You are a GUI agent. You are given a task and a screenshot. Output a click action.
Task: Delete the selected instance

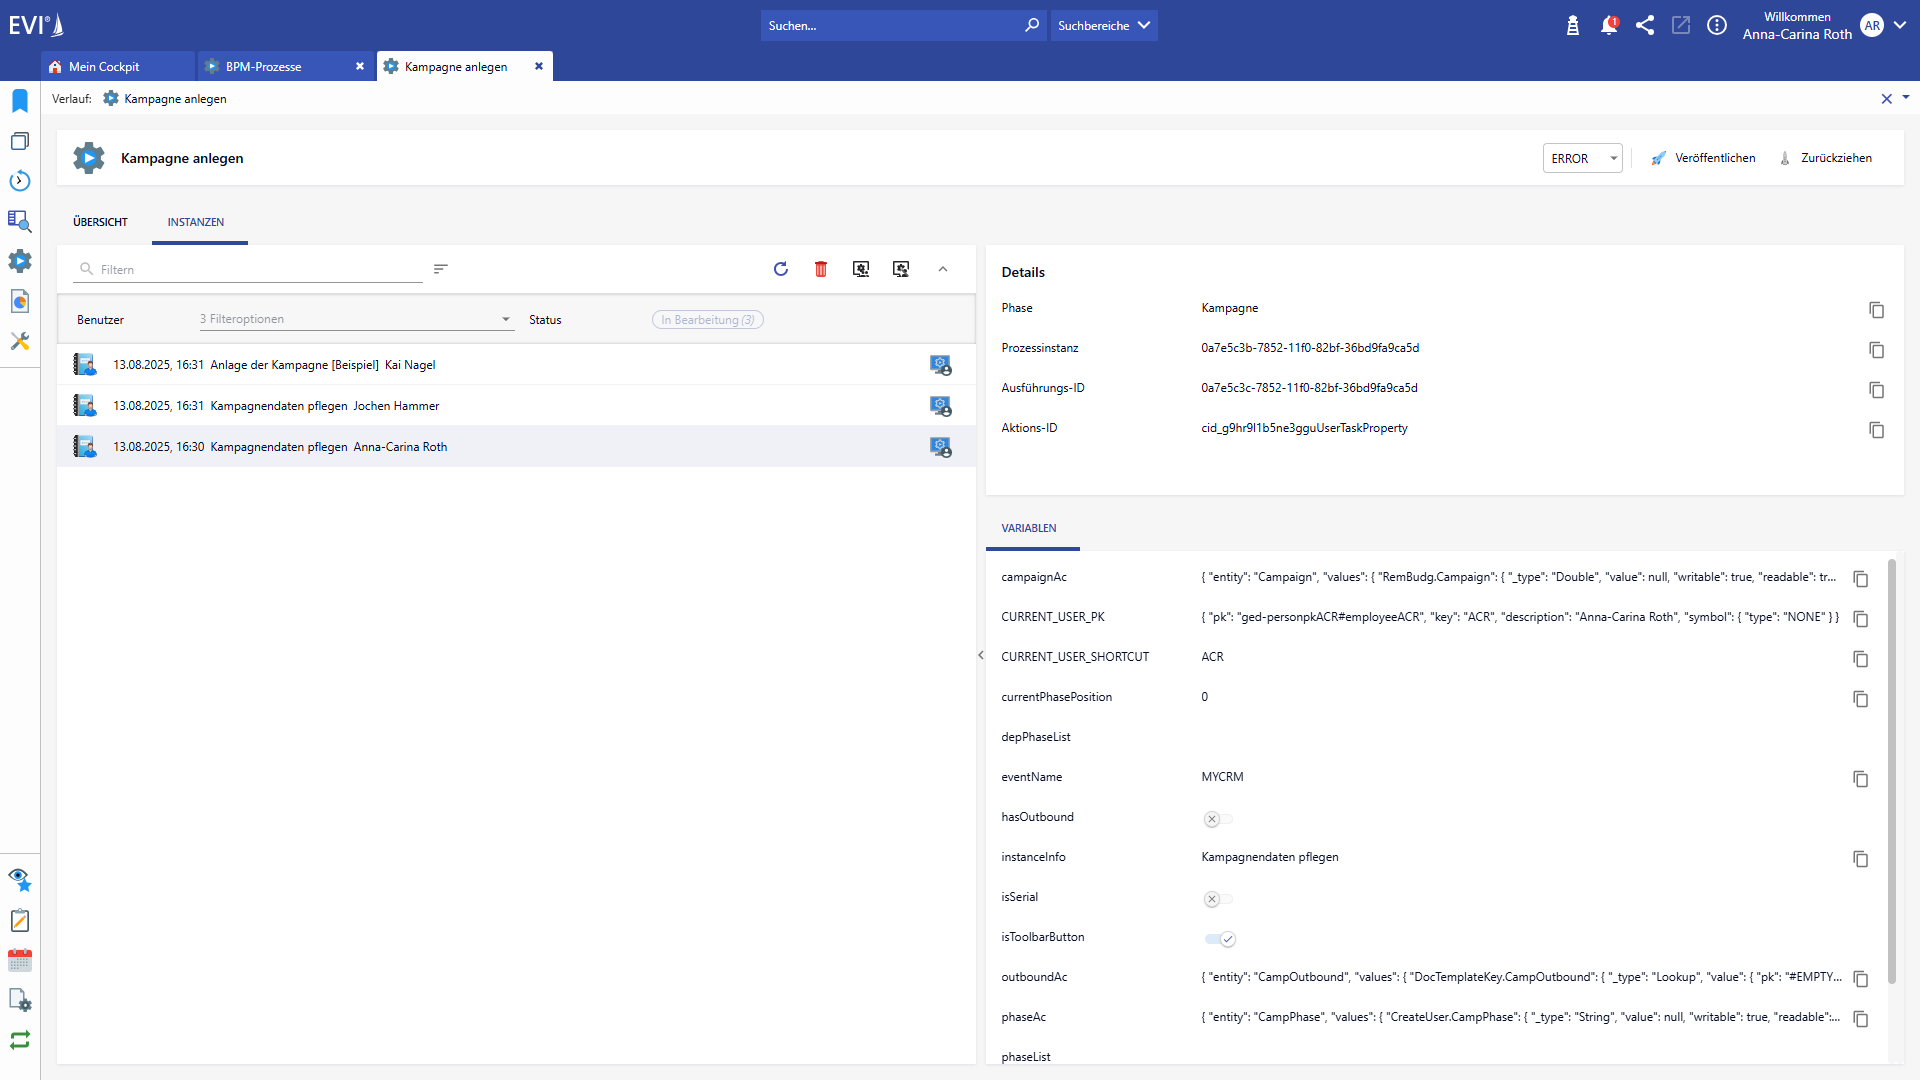coord(821,269)
